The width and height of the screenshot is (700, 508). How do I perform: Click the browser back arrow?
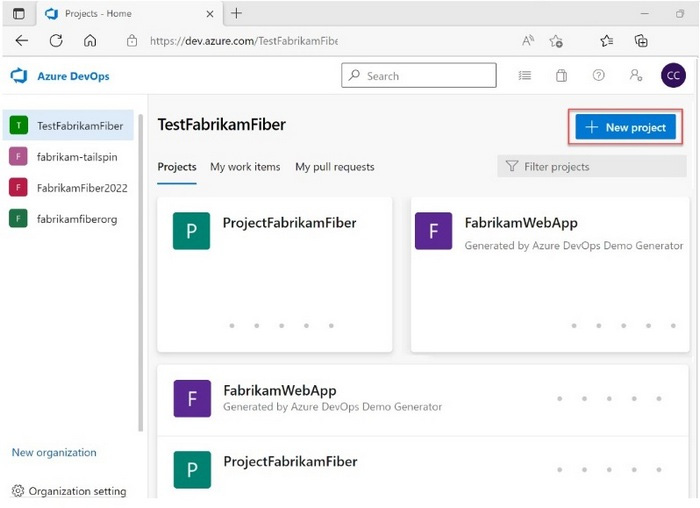tap(21, 41)
